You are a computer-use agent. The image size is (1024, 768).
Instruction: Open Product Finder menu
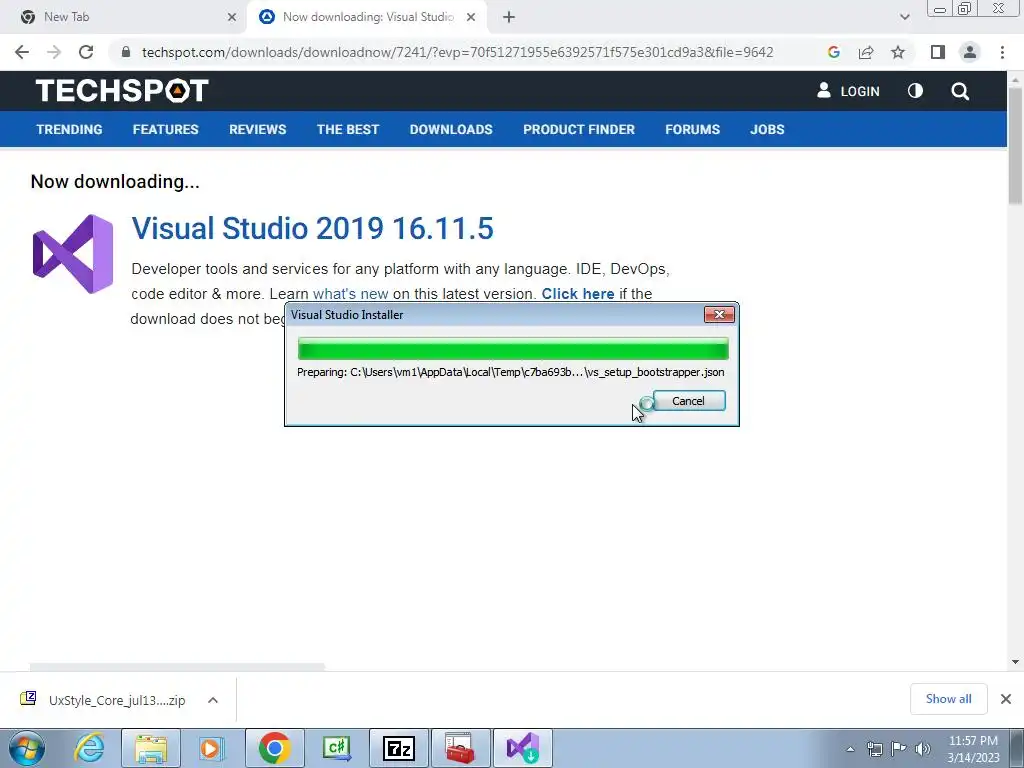579,129
